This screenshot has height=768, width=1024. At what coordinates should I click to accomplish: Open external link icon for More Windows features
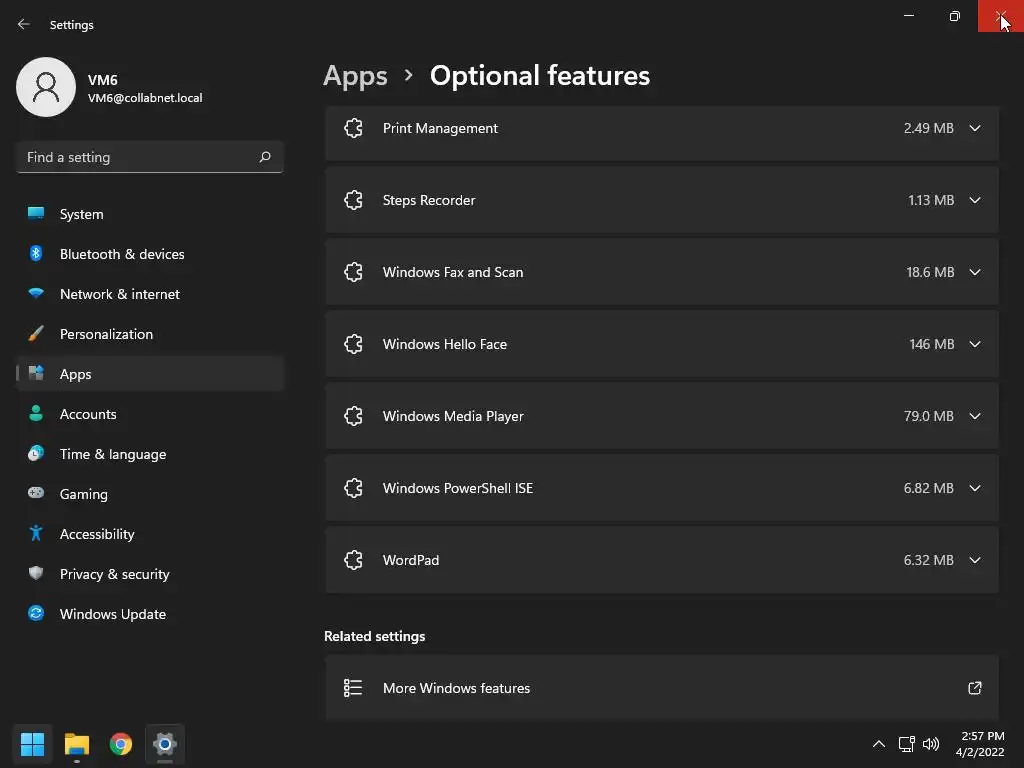click(x=975, y=688)
